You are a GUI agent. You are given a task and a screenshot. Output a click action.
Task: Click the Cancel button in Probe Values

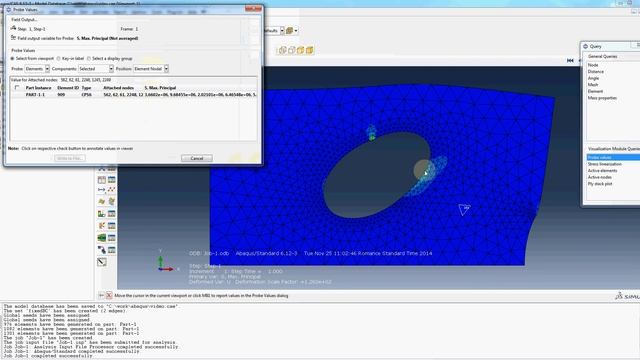pyautogui.click(x=197, y=158)
